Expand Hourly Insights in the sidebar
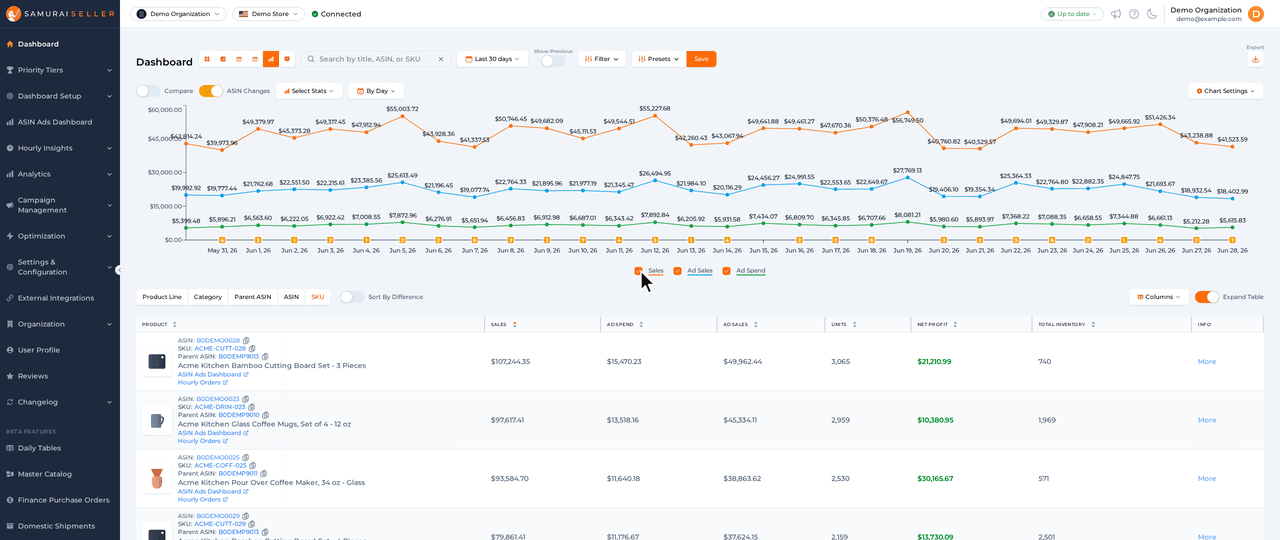This screenshot has width=1280, height=540. (60, 148)
